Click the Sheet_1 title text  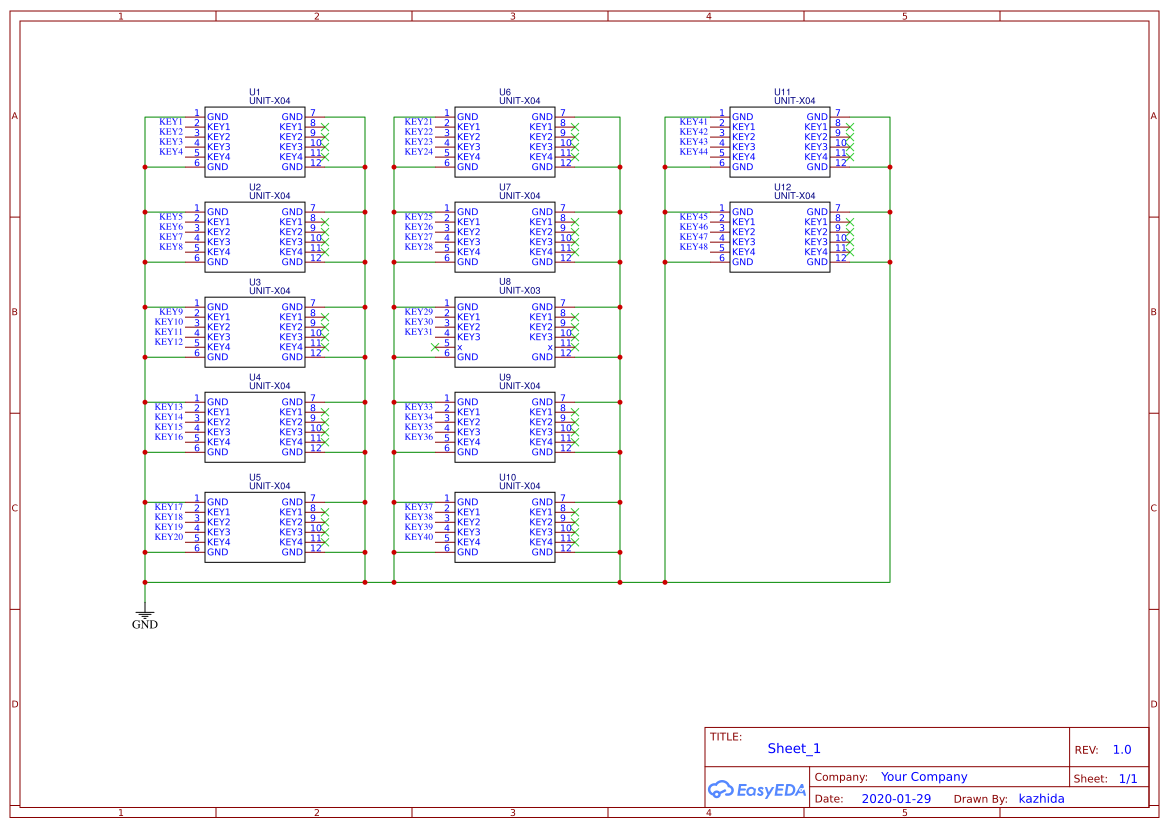(793, 748)
